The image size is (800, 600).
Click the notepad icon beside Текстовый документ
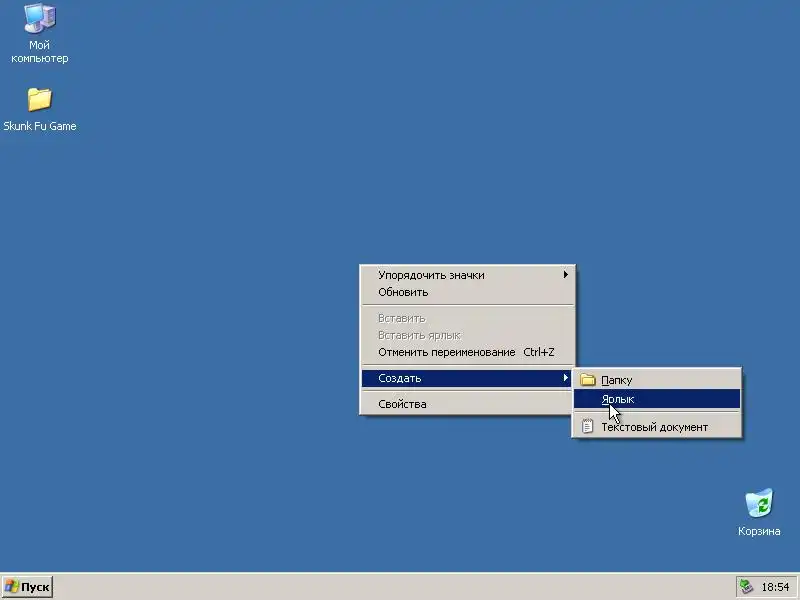587,427
